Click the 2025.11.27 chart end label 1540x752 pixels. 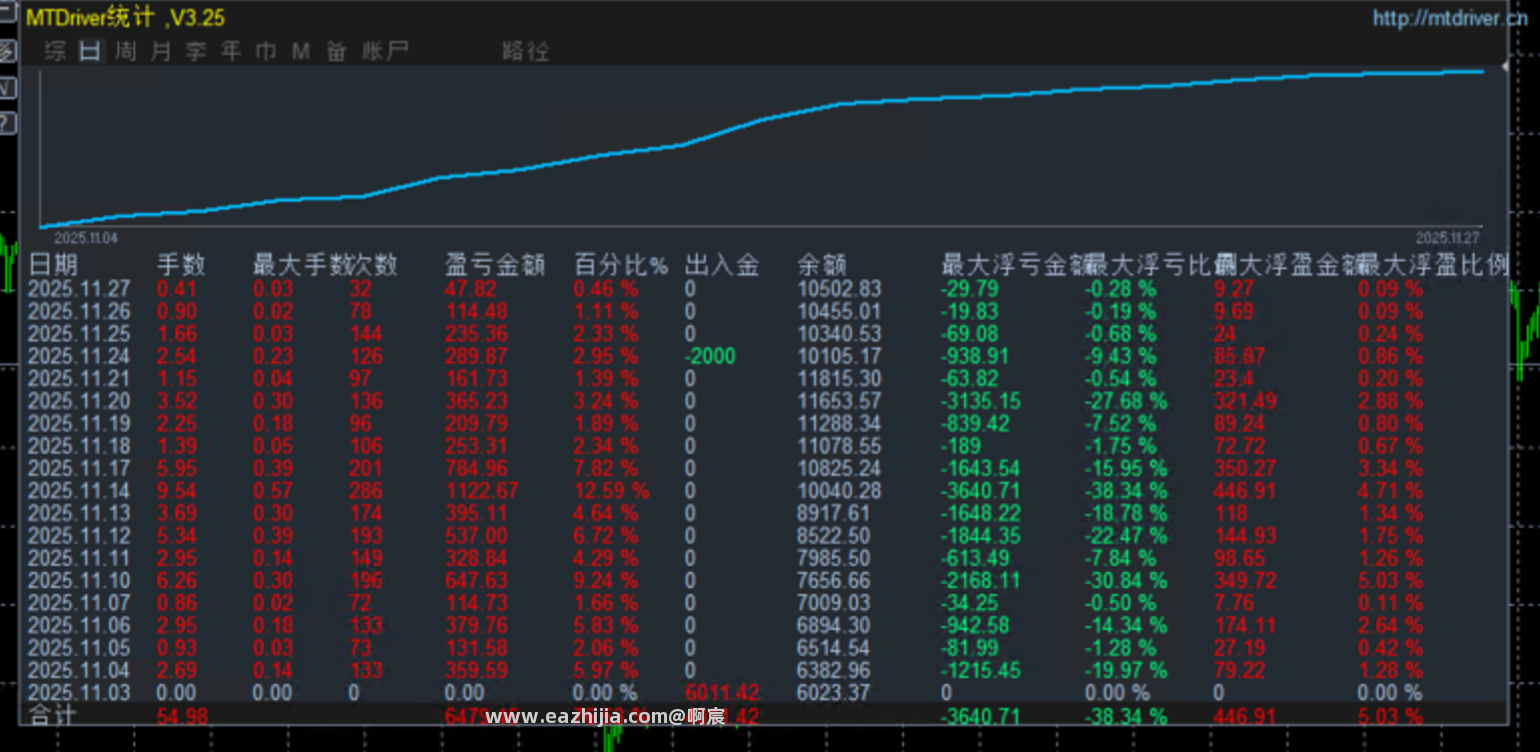click(x=1447, y=238)
